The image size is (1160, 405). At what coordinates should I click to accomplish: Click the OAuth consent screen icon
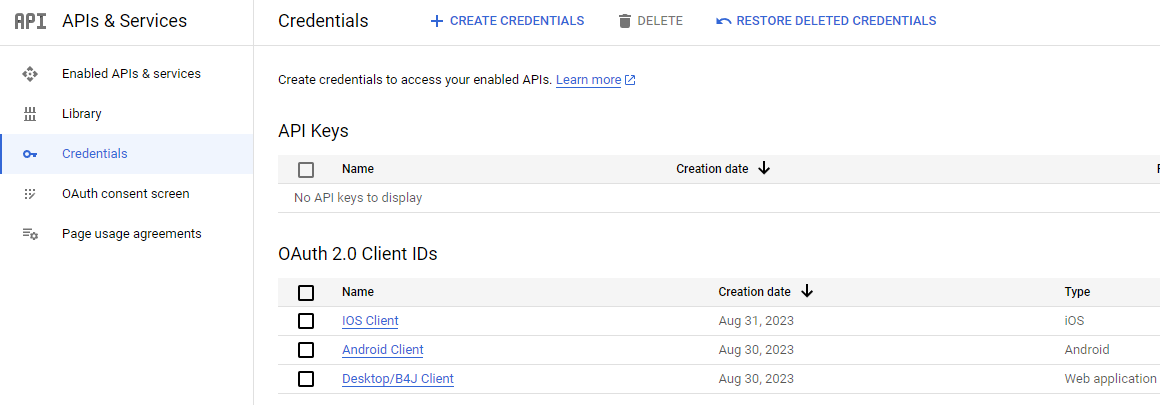[30, 194]
